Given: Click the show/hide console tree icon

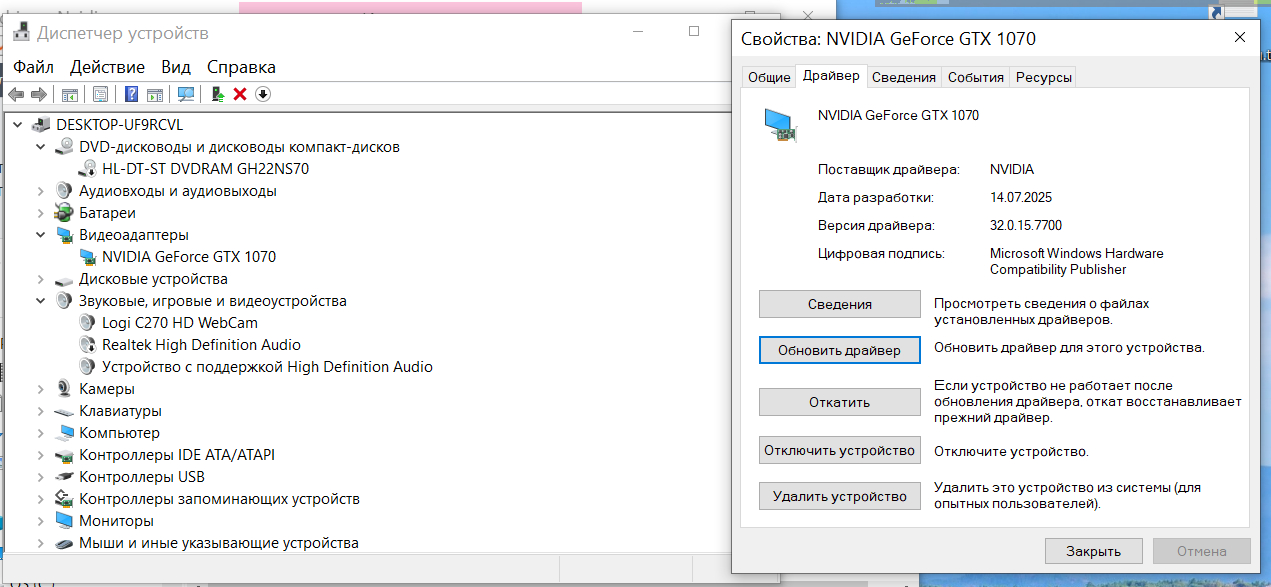Looking at the screenshot, I should pos(70,94).
